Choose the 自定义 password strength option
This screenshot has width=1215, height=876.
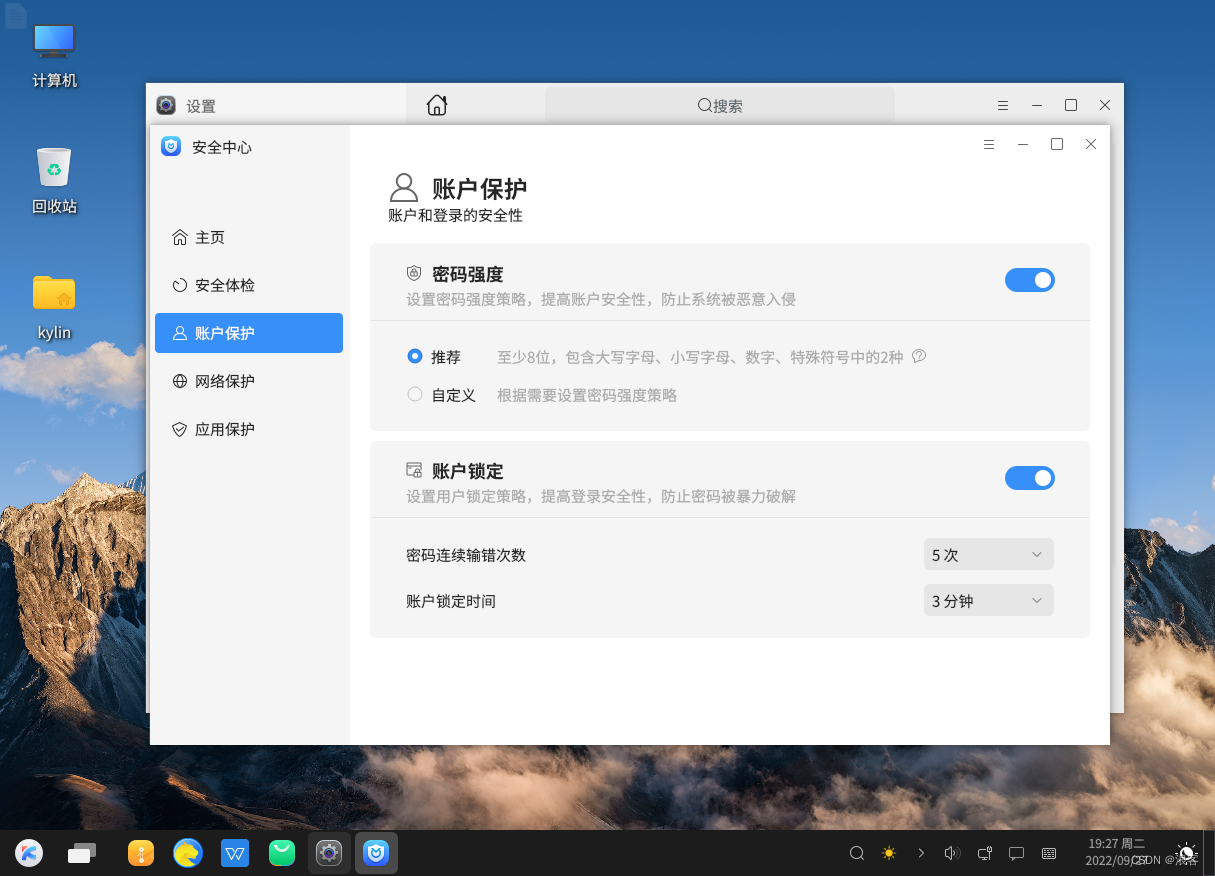click(415, 394)
